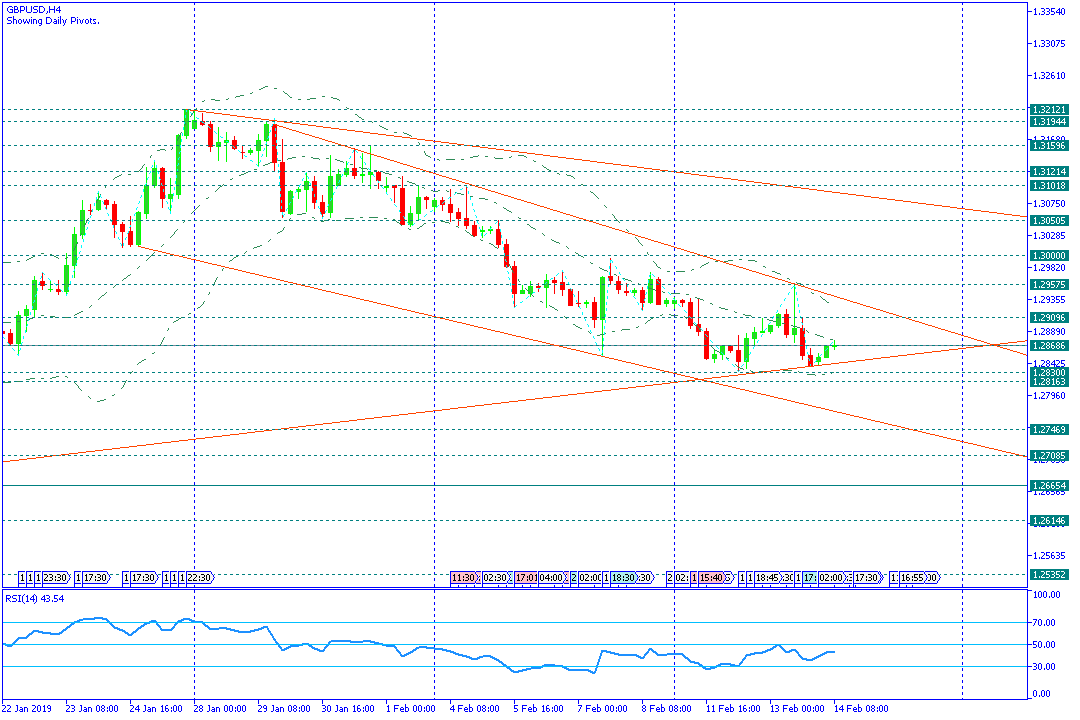Open the 18:45 event marker
The image size is (1080, 720).
click(x=768, y=578)
